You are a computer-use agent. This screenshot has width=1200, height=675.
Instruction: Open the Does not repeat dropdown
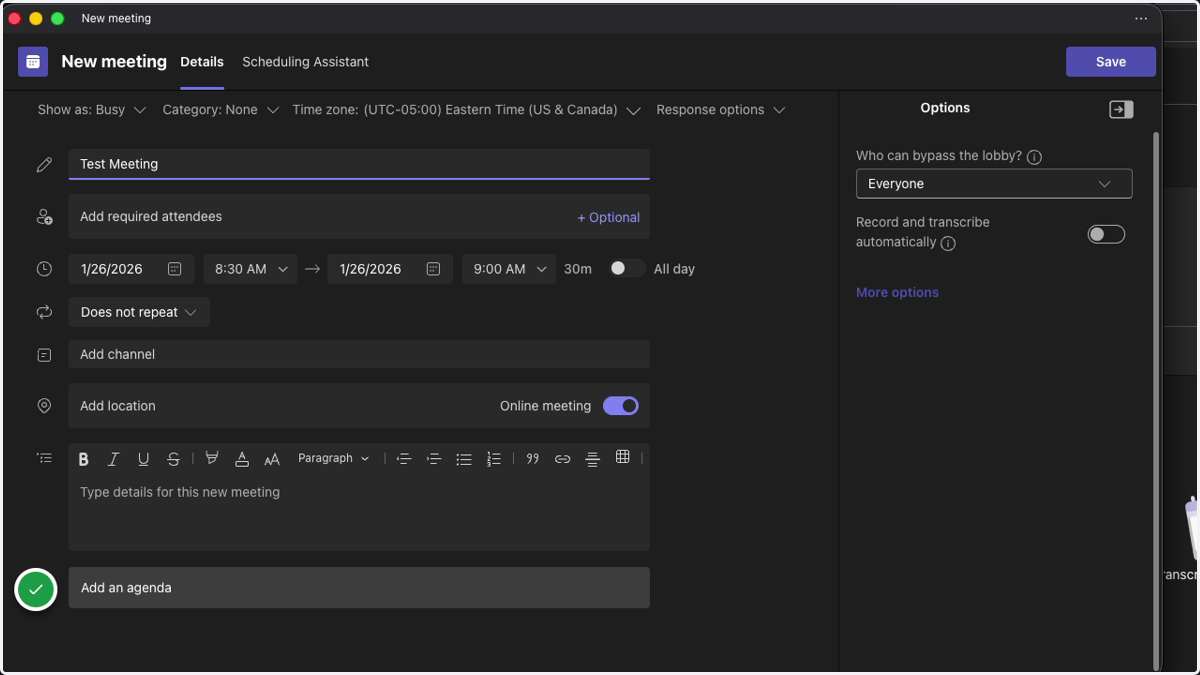coord(139,312)
